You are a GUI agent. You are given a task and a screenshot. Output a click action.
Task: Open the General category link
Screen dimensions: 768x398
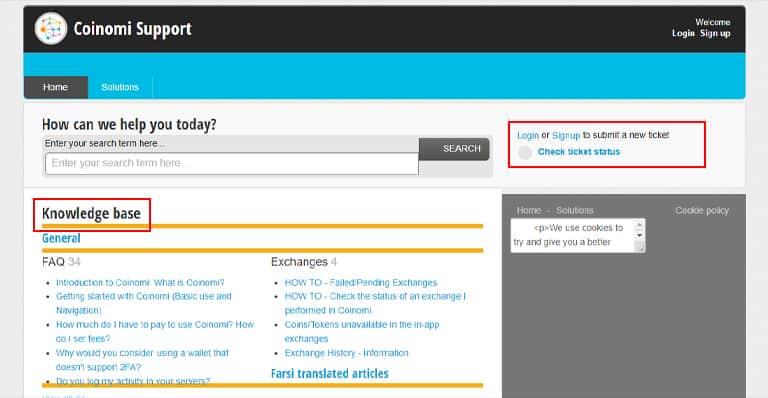(61, 238)
